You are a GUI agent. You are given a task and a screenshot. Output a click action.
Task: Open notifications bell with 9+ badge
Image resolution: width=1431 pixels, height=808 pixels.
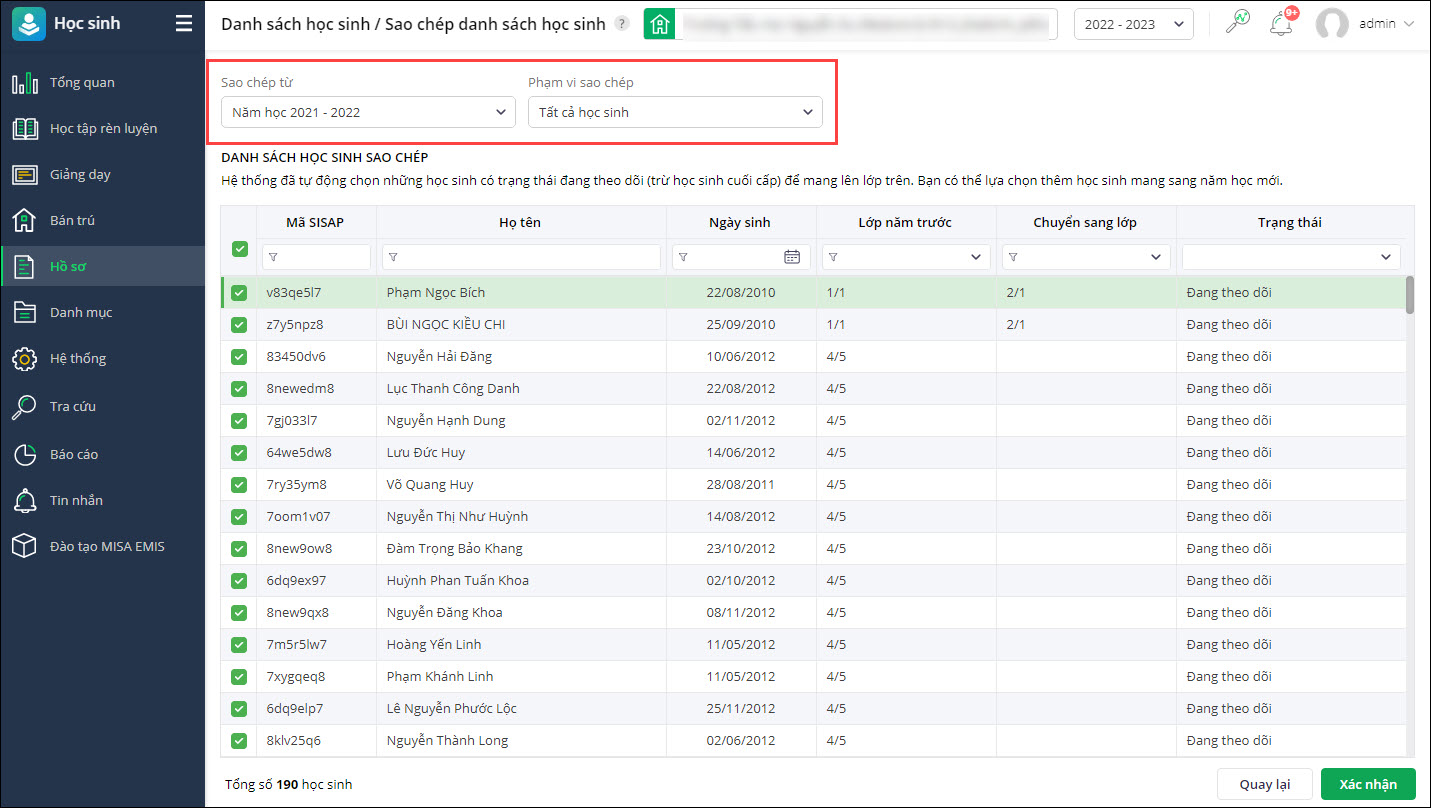[x=1282, y=22]
